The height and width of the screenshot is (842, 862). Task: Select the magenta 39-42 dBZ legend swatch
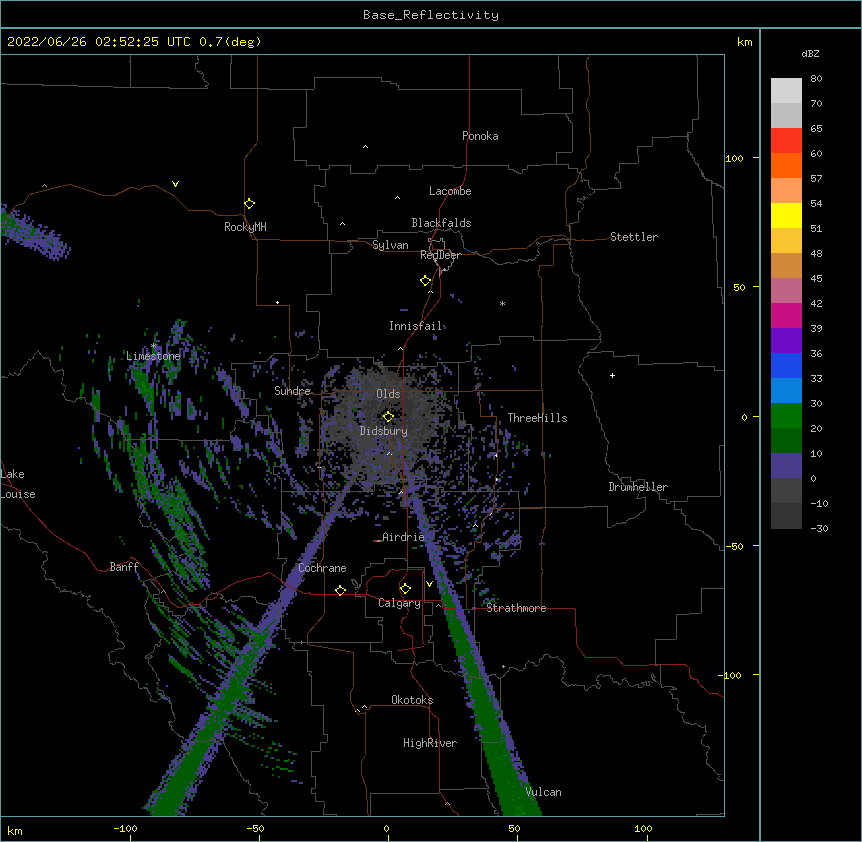pos(786,316)
